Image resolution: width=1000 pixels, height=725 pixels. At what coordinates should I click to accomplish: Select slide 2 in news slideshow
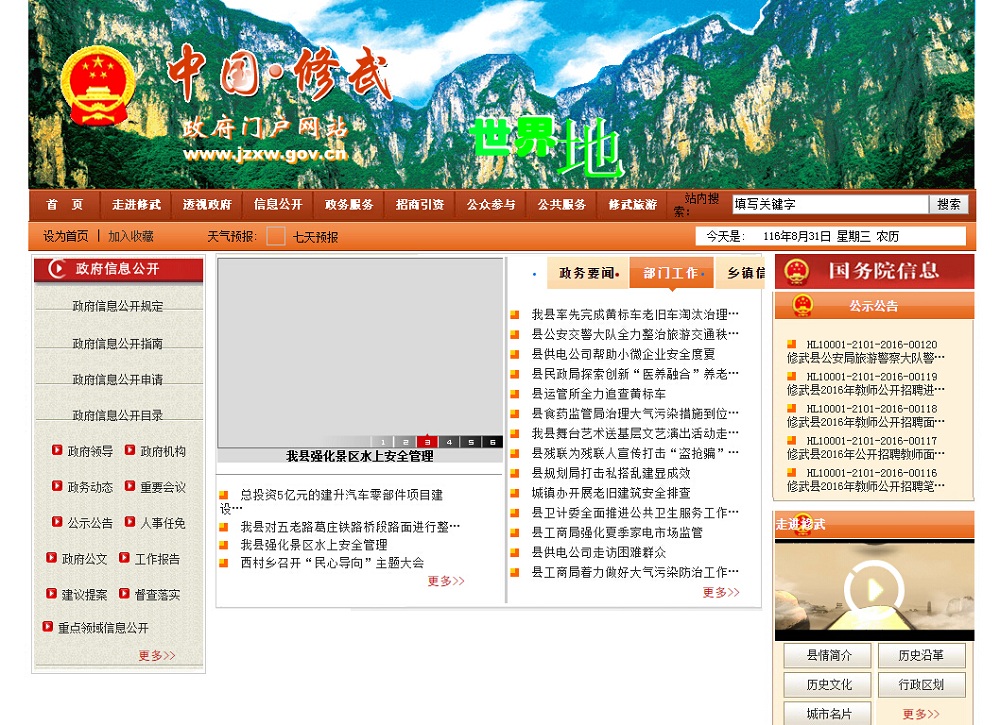pos(405,441)
